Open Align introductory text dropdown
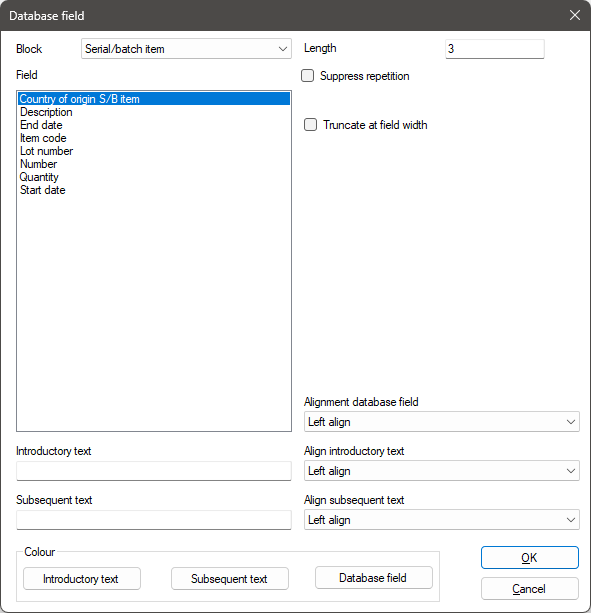Image resolution: width=591 pixels, height=613 pixels. pos(442,471)
